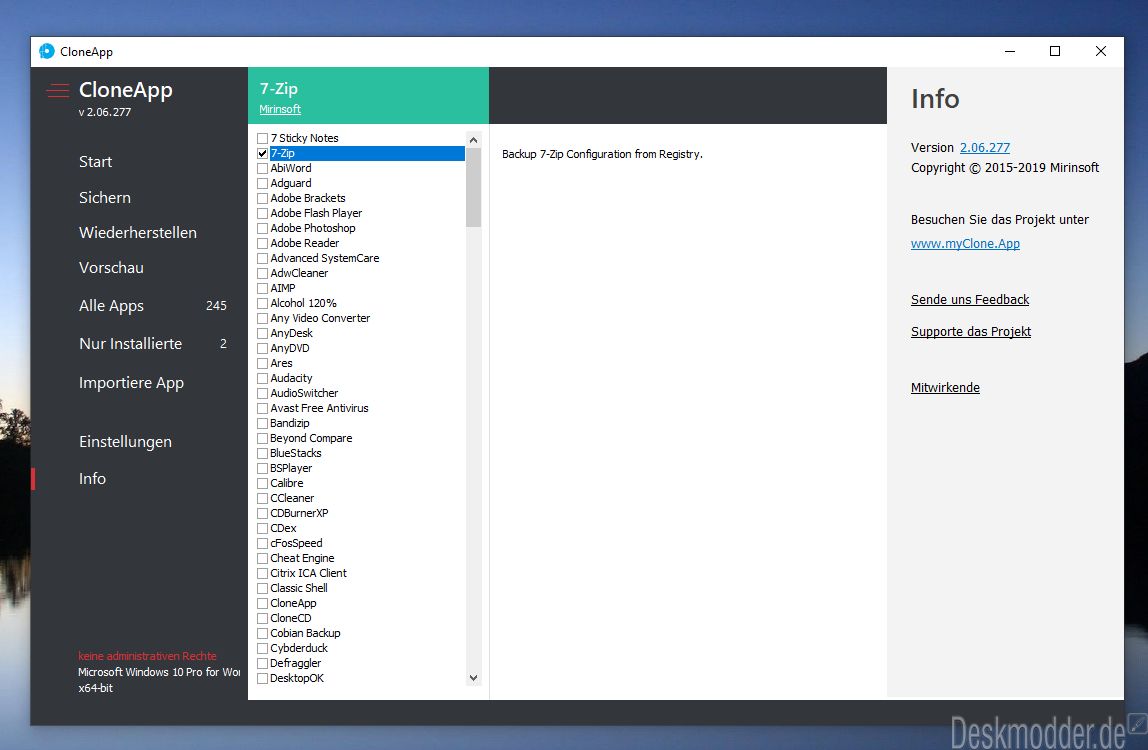Select CloneCD in the app list
This screenshot has height=750, width=1148.
click(291, 619)
